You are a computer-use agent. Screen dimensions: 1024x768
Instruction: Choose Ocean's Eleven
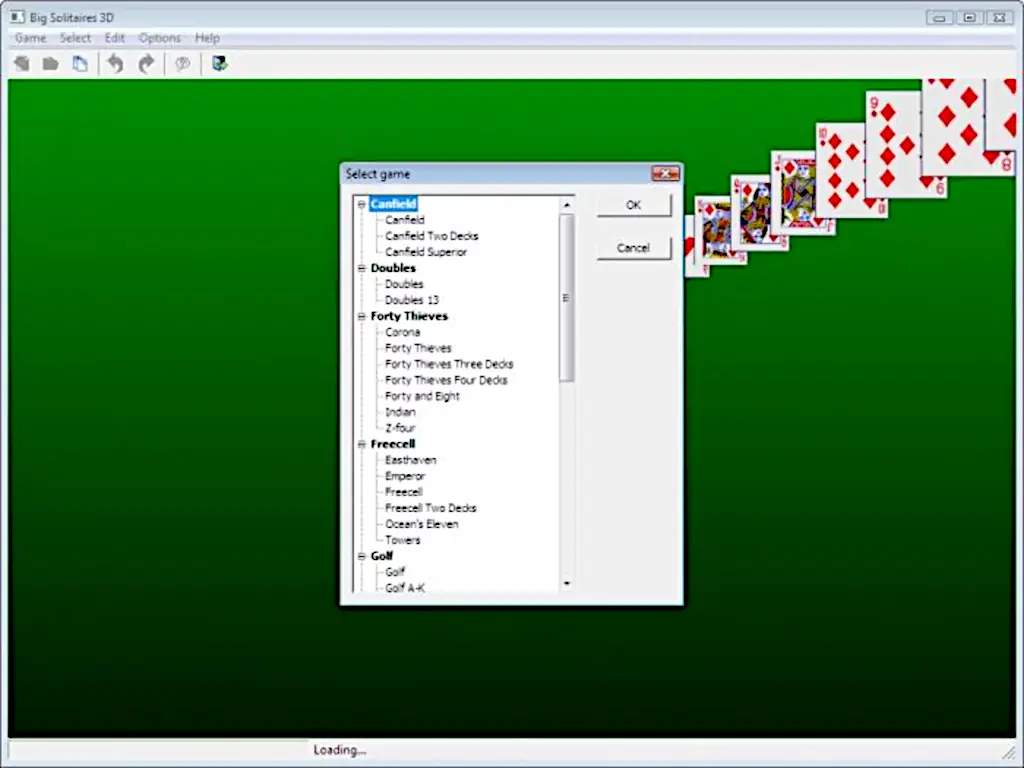pos(422,524)
